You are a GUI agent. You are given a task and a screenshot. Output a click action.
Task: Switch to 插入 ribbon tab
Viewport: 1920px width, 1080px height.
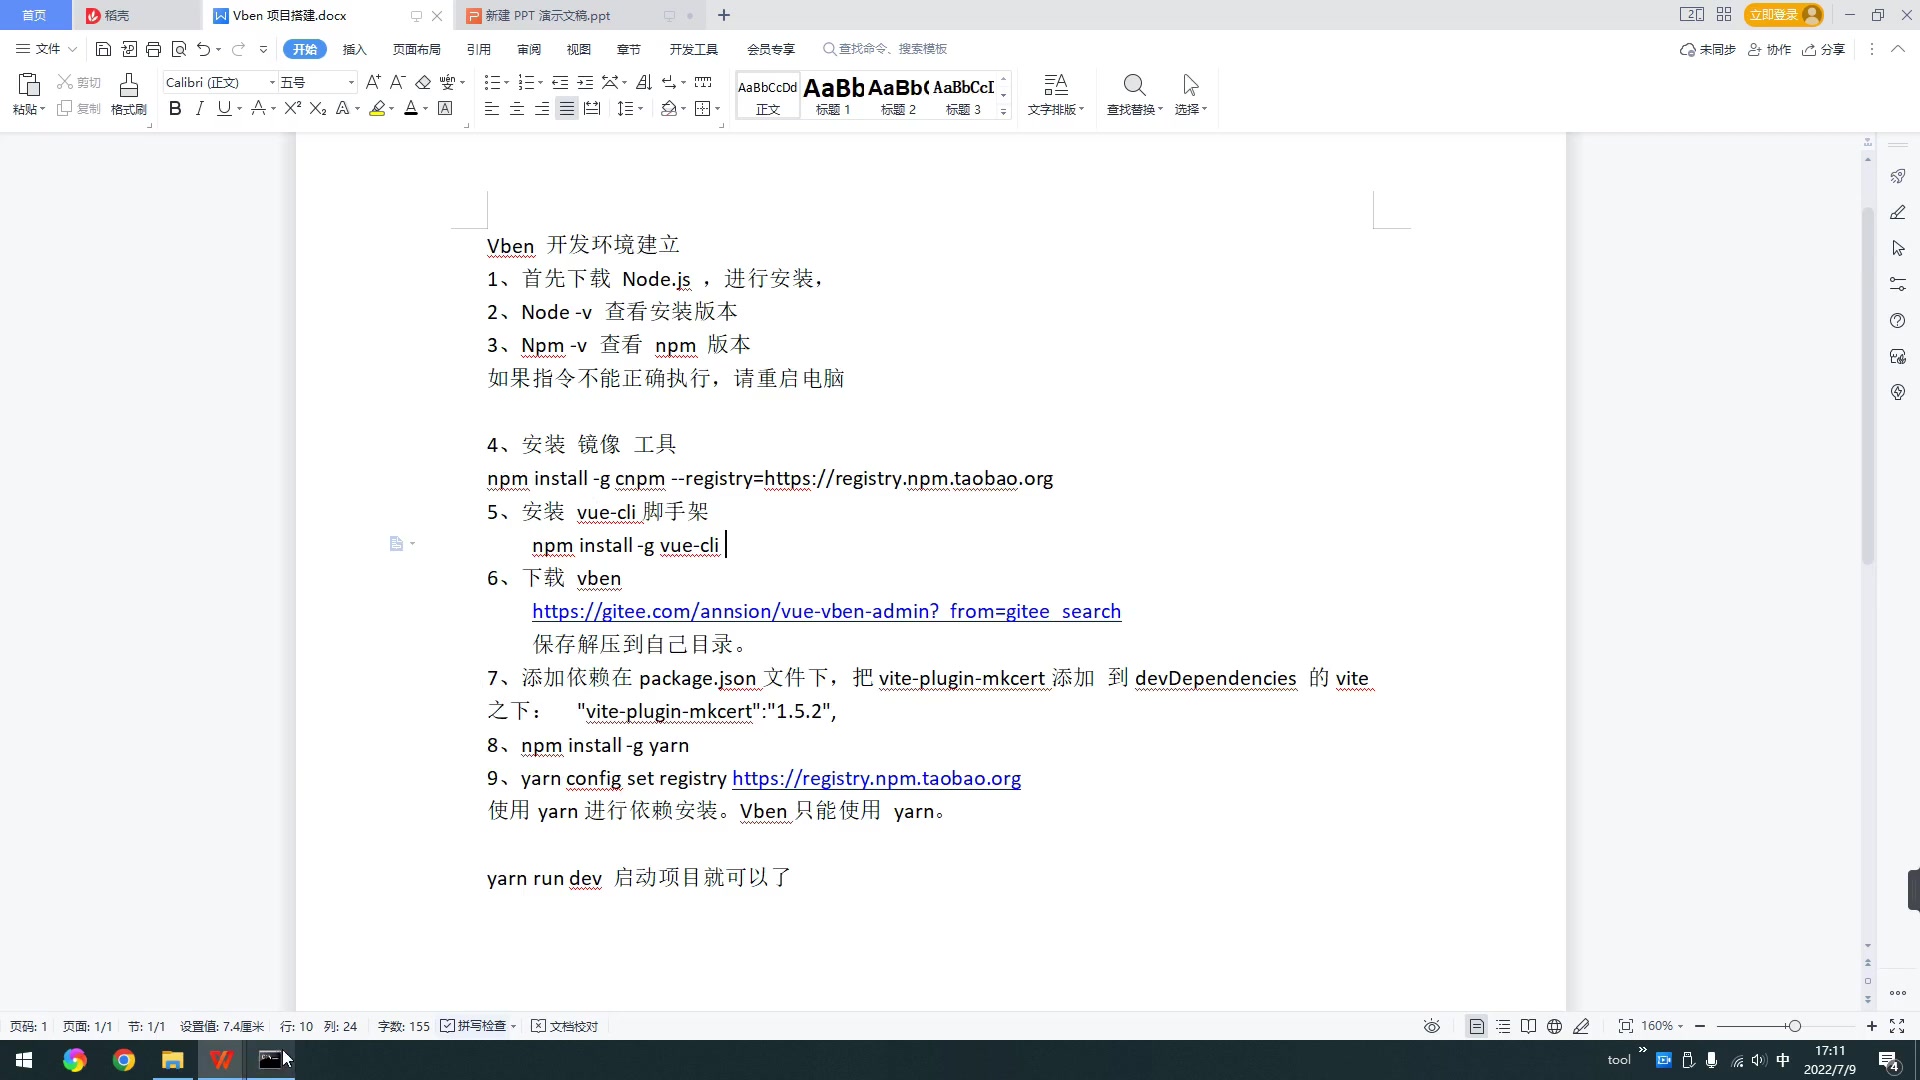point(355,49)
